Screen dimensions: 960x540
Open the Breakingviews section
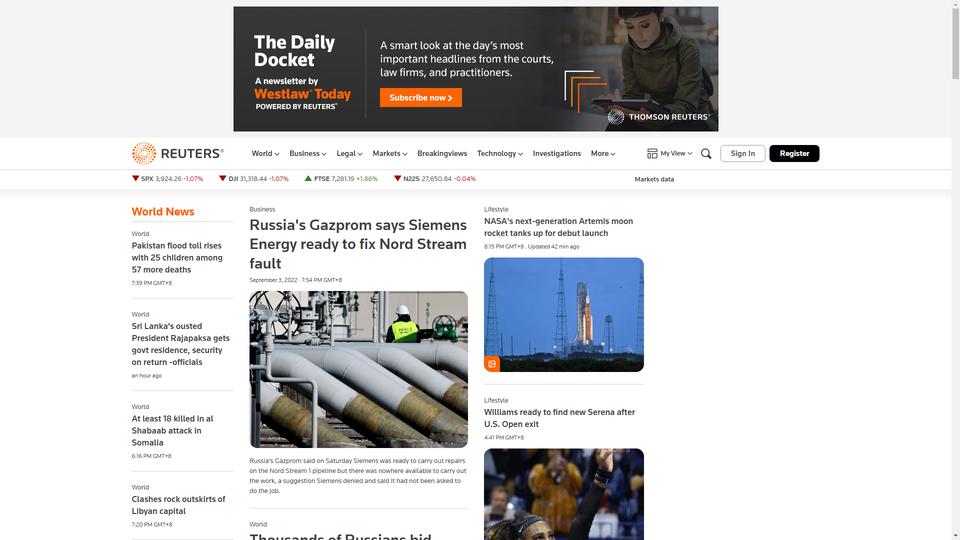click(442, 154)
